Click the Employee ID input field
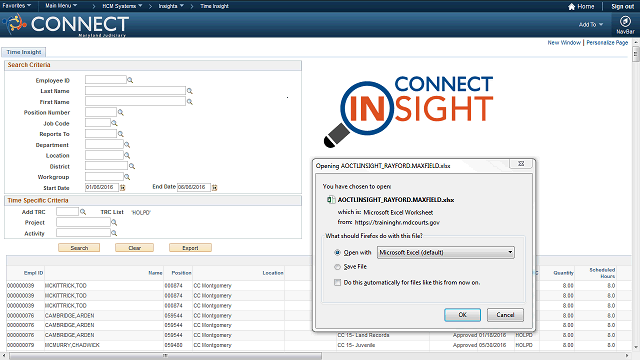640x360 pixels. (106, 80)
